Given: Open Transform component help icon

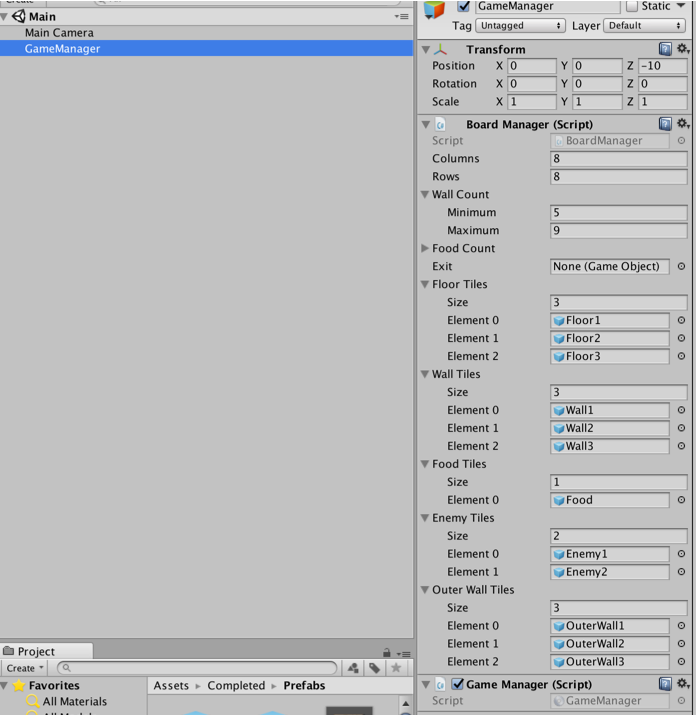Looking at the screenshot, I should point(665,48).
